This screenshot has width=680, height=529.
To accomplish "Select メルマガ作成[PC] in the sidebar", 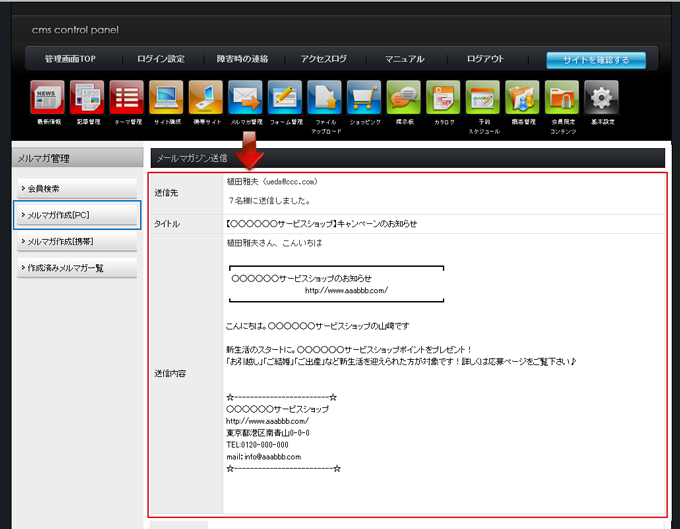I will [76, 214].
